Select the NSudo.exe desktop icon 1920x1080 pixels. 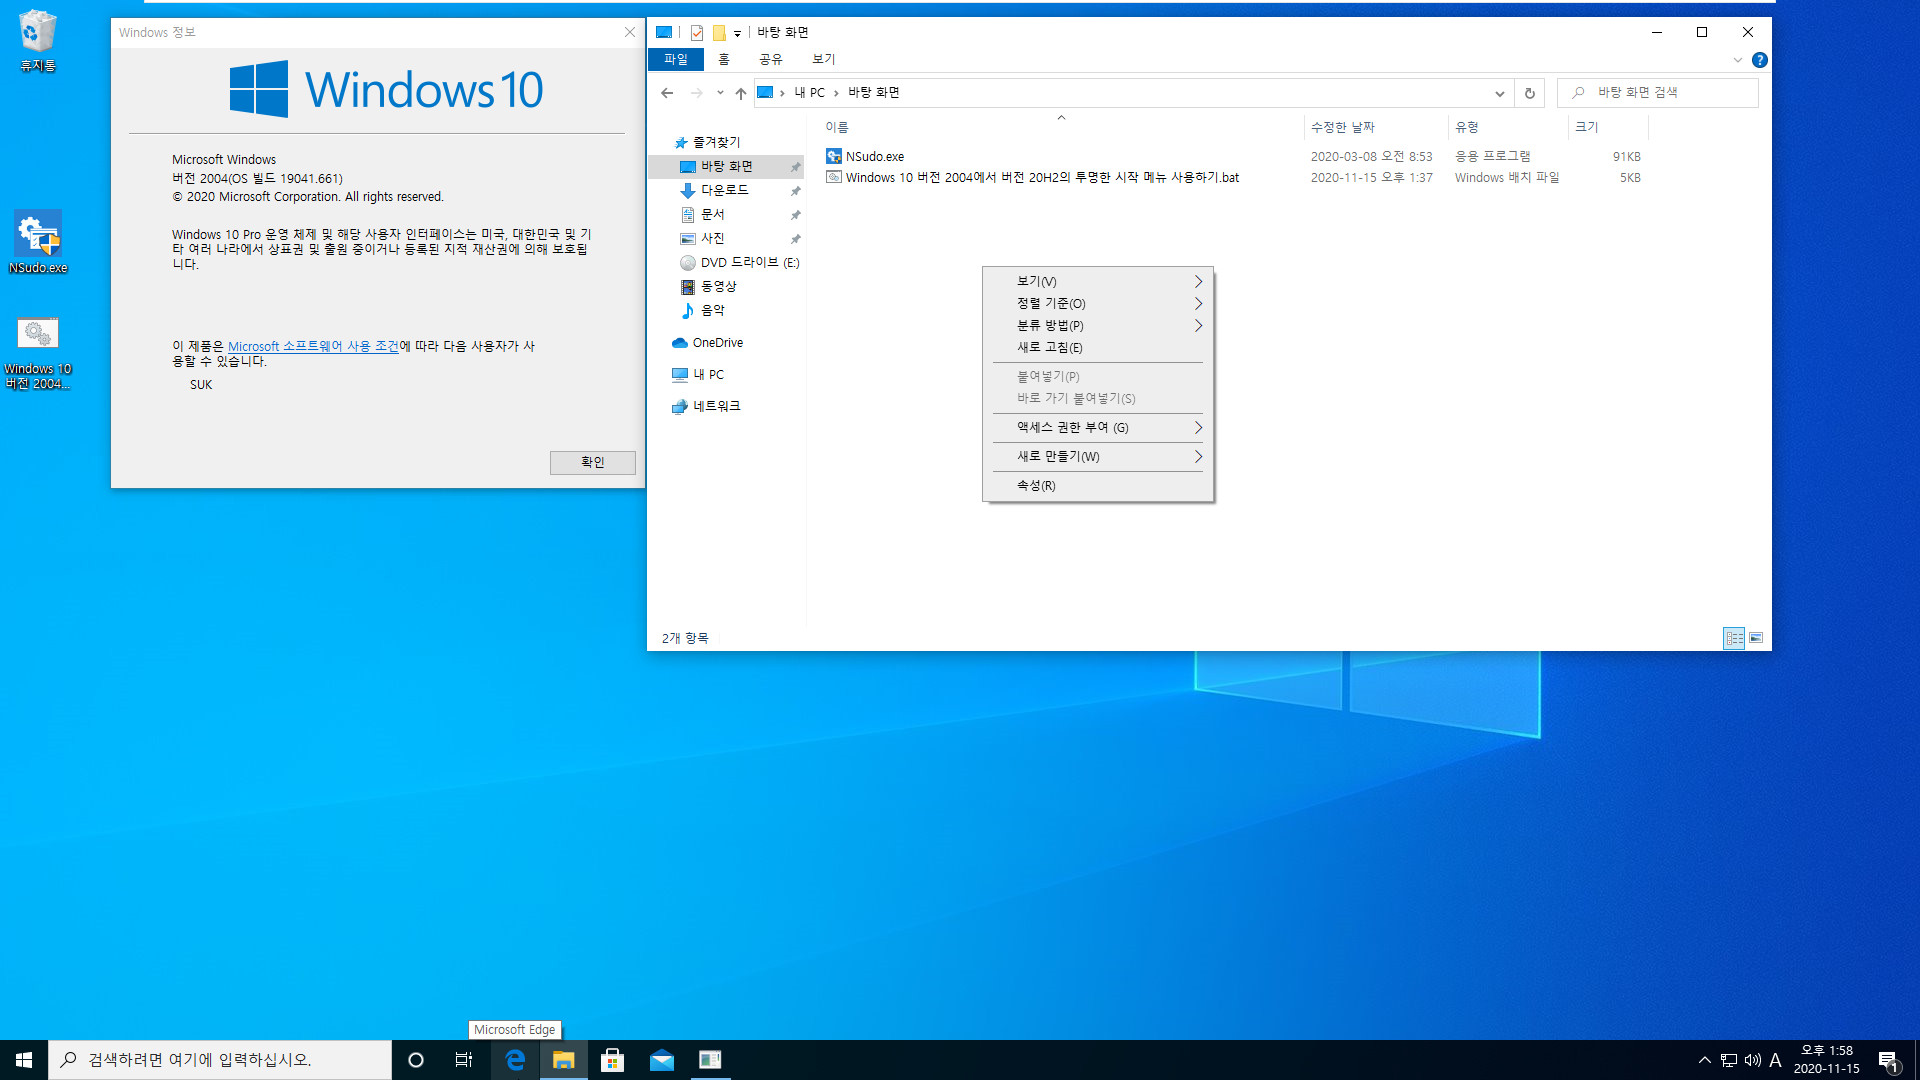tap(38, 242)
